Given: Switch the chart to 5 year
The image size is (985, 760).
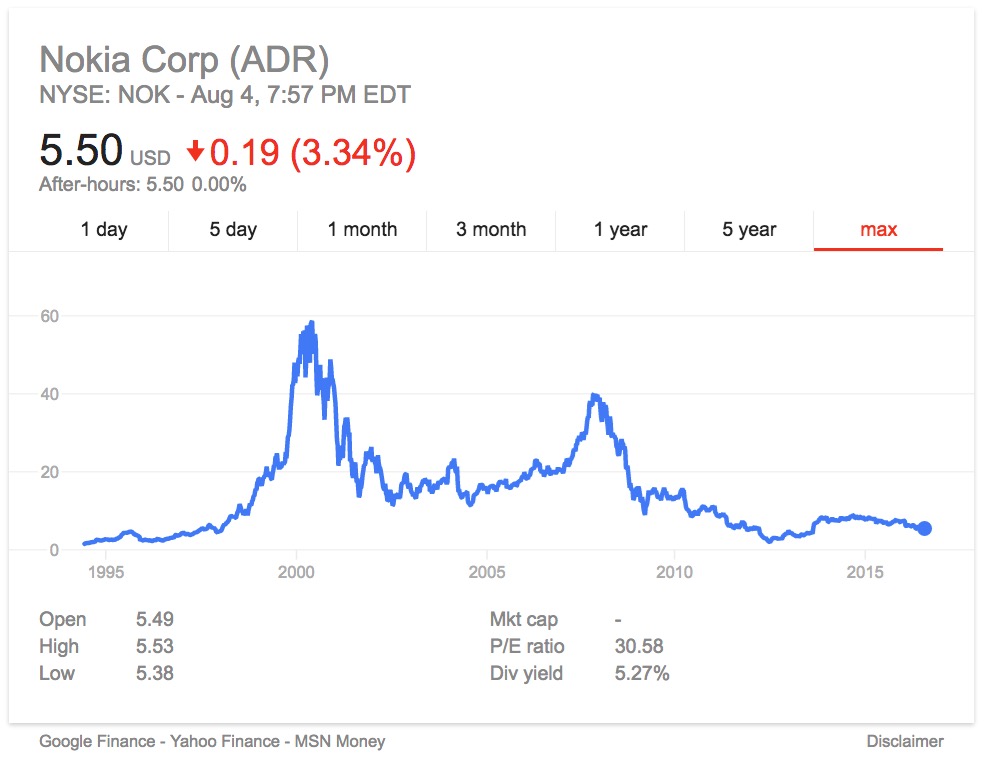Looking at the screenshot, I should coord(749,229).
